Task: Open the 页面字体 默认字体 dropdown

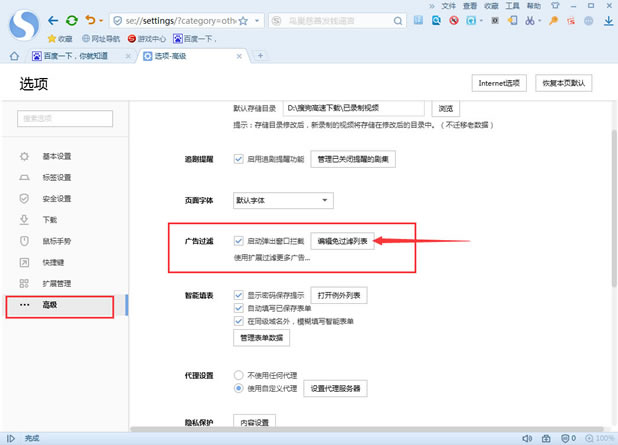Action: click(x=271, y=200)
